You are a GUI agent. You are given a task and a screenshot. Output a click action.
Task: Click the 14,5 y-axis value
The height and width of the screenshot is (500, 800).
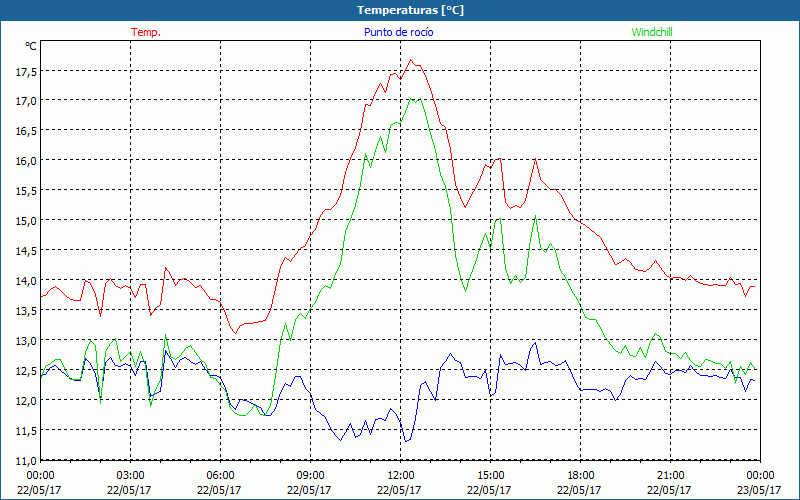tap(27, 251)
